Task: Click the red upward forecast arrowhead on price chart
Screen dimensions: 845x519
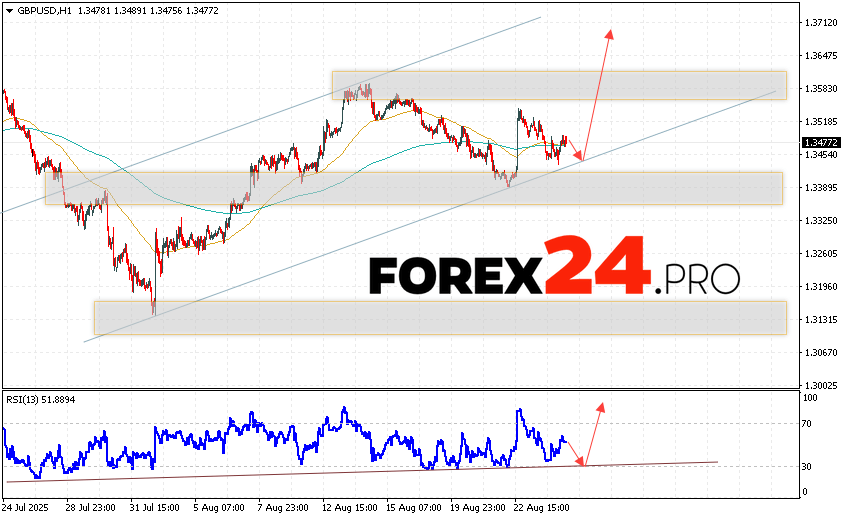Action: (608, 34)
